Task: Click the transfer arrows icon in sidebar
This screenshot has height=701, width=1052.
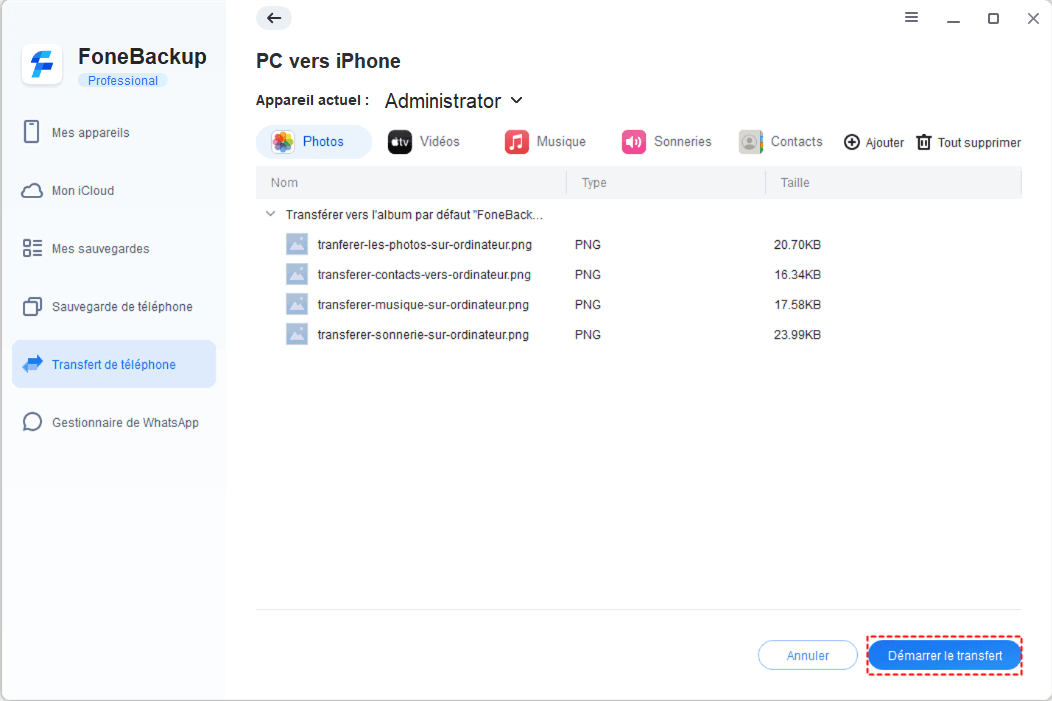Action: [32, 364]
